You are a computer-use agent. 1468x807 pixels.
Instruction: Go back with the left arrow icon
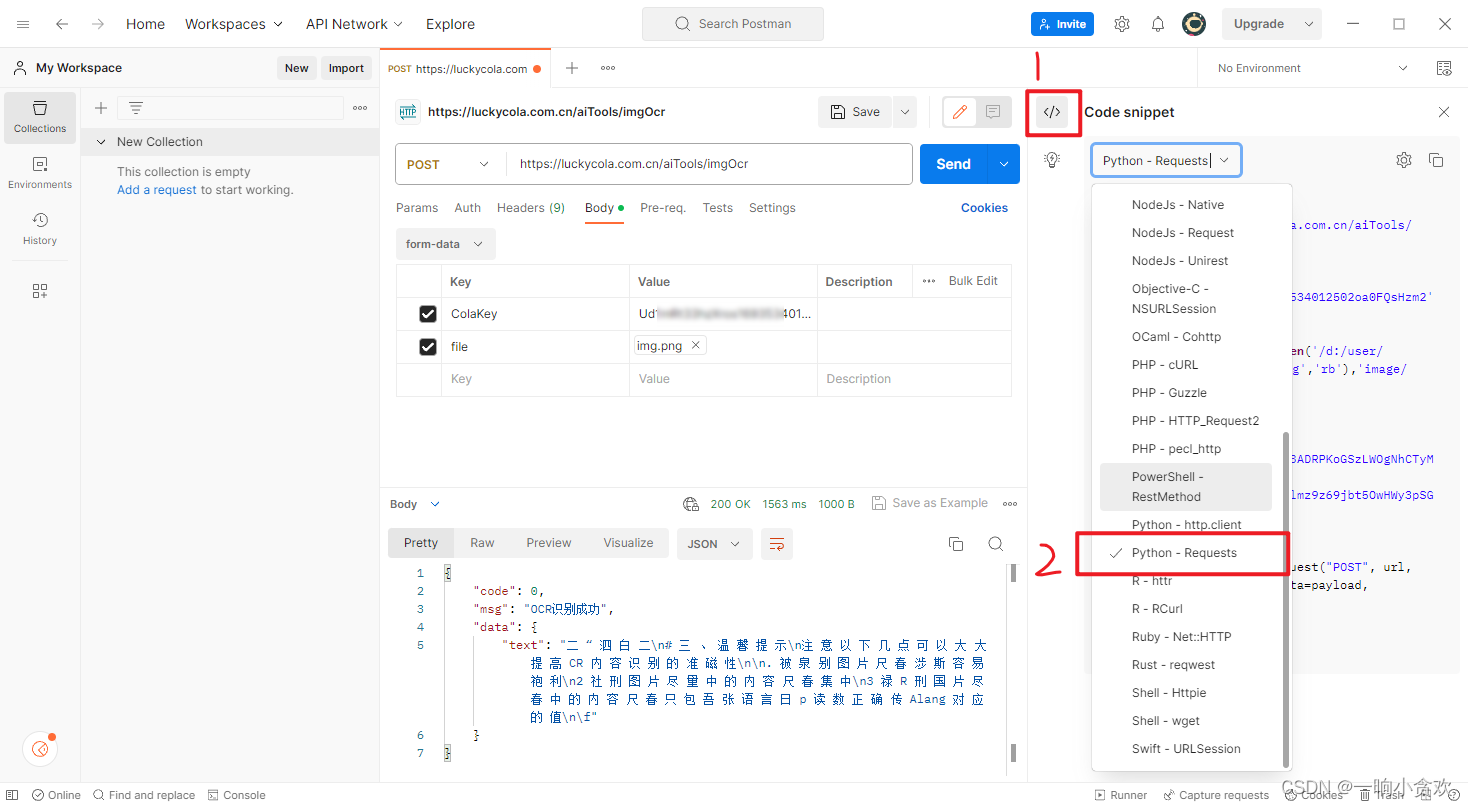tap(62, 24)
